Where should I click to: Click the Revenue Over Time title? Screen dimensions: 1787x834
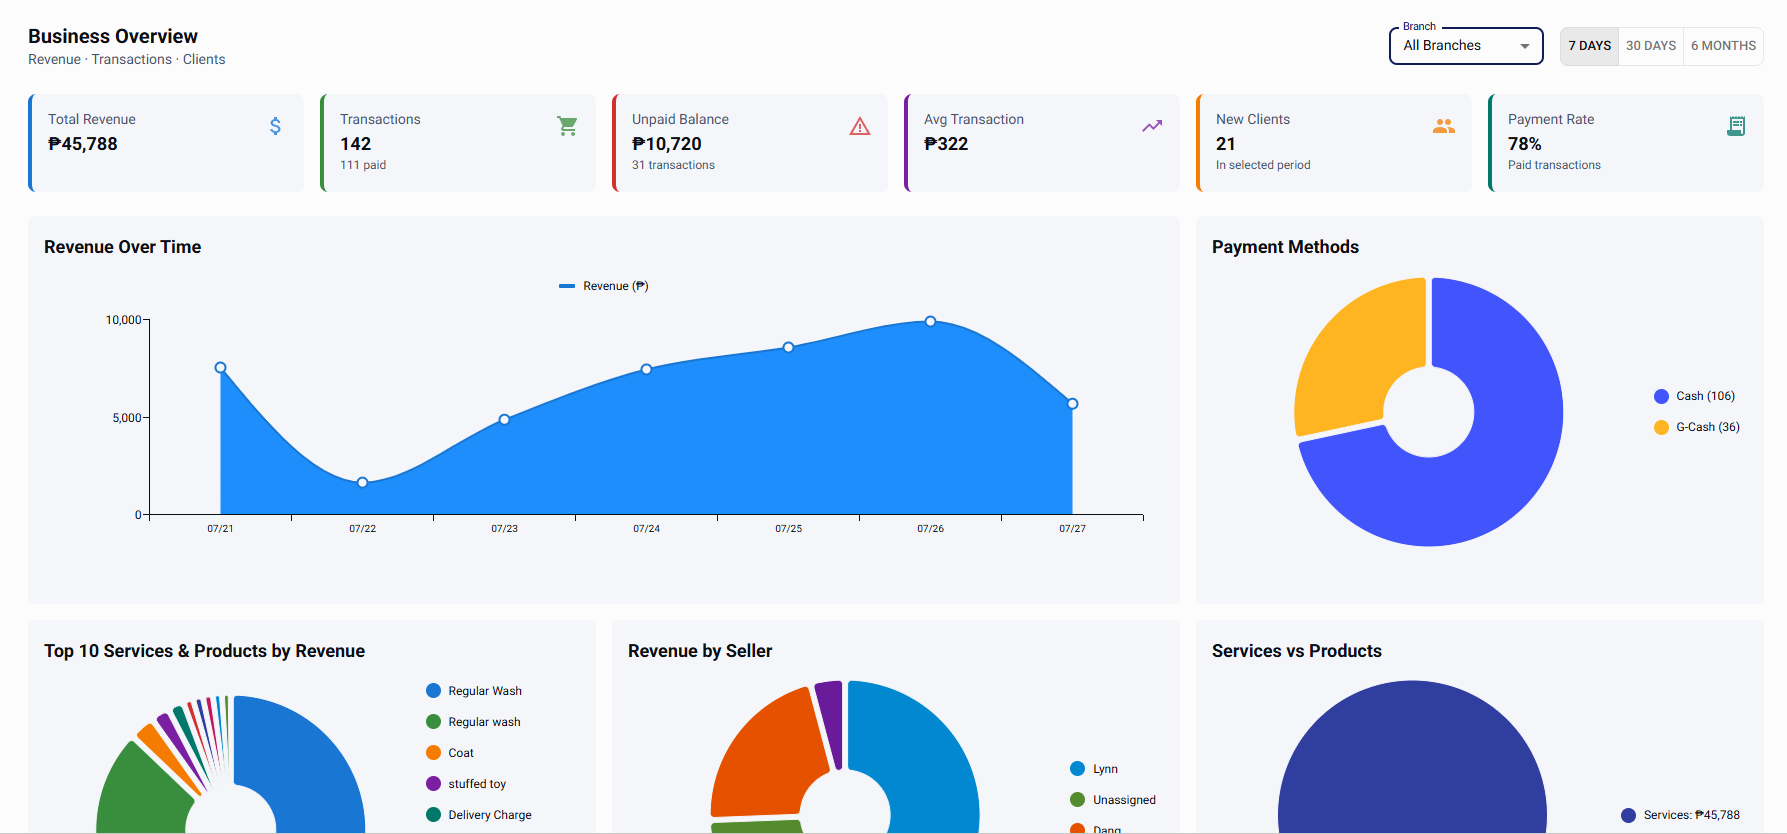123,247
